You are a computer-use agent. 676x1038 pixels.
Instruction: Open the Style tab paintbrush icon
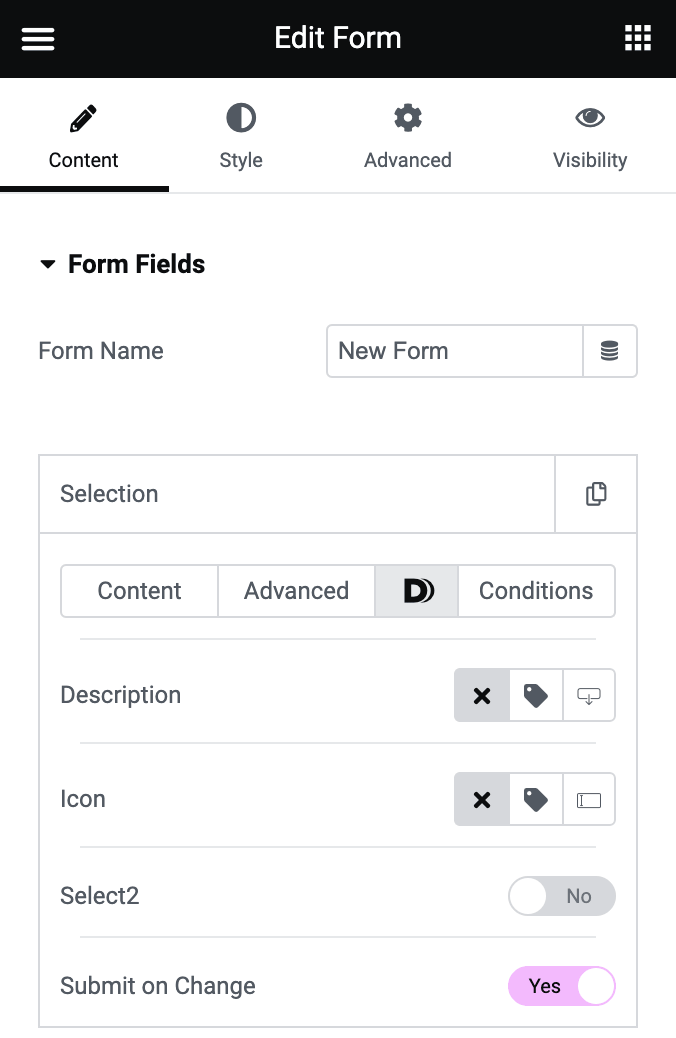click(x=241, y=117)
